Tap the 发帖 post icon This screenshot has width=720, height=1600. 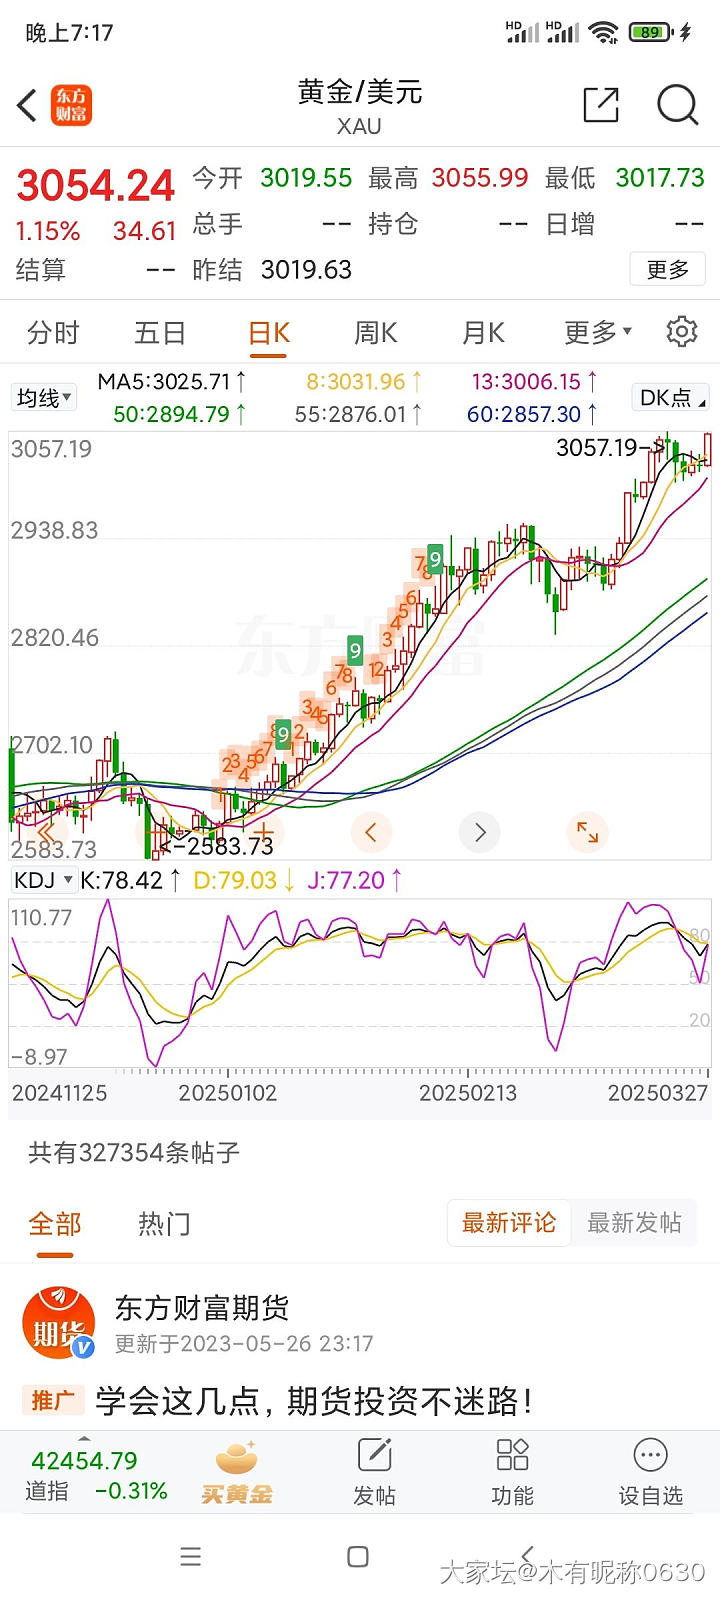point(374,1471)
